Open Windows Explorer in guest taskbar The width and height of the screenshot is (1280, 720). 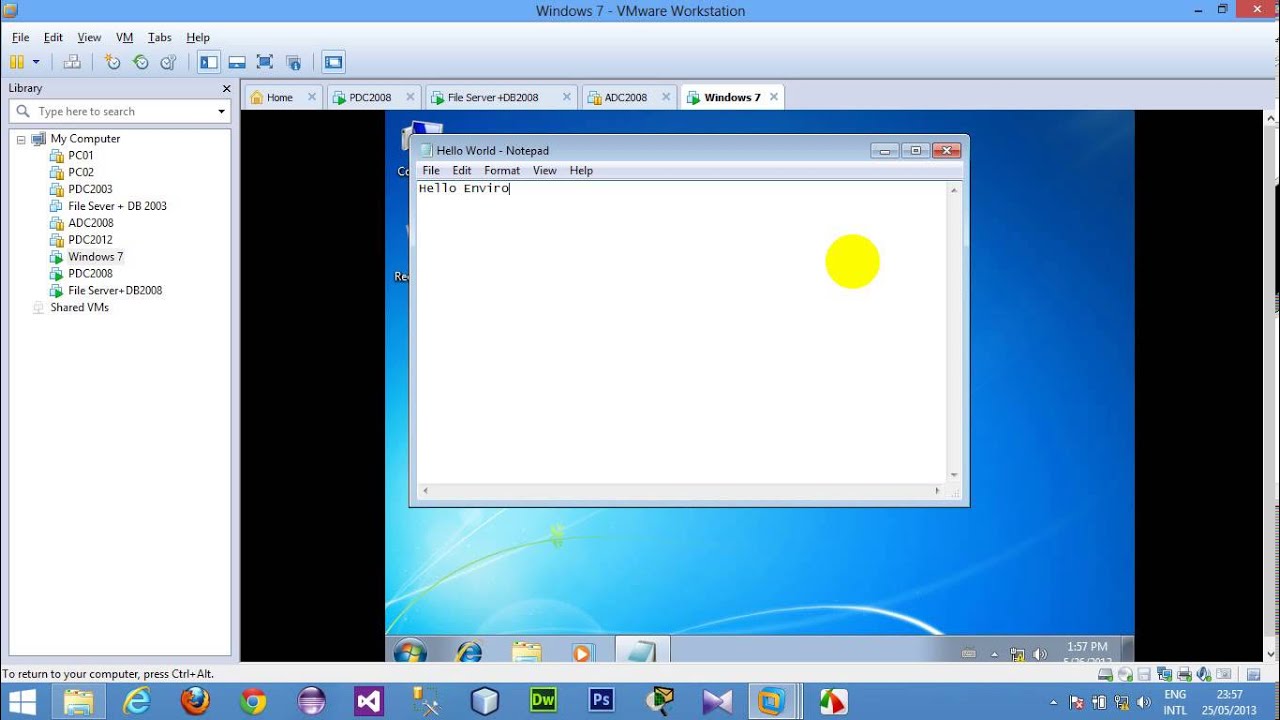click(x=526, y=652)
